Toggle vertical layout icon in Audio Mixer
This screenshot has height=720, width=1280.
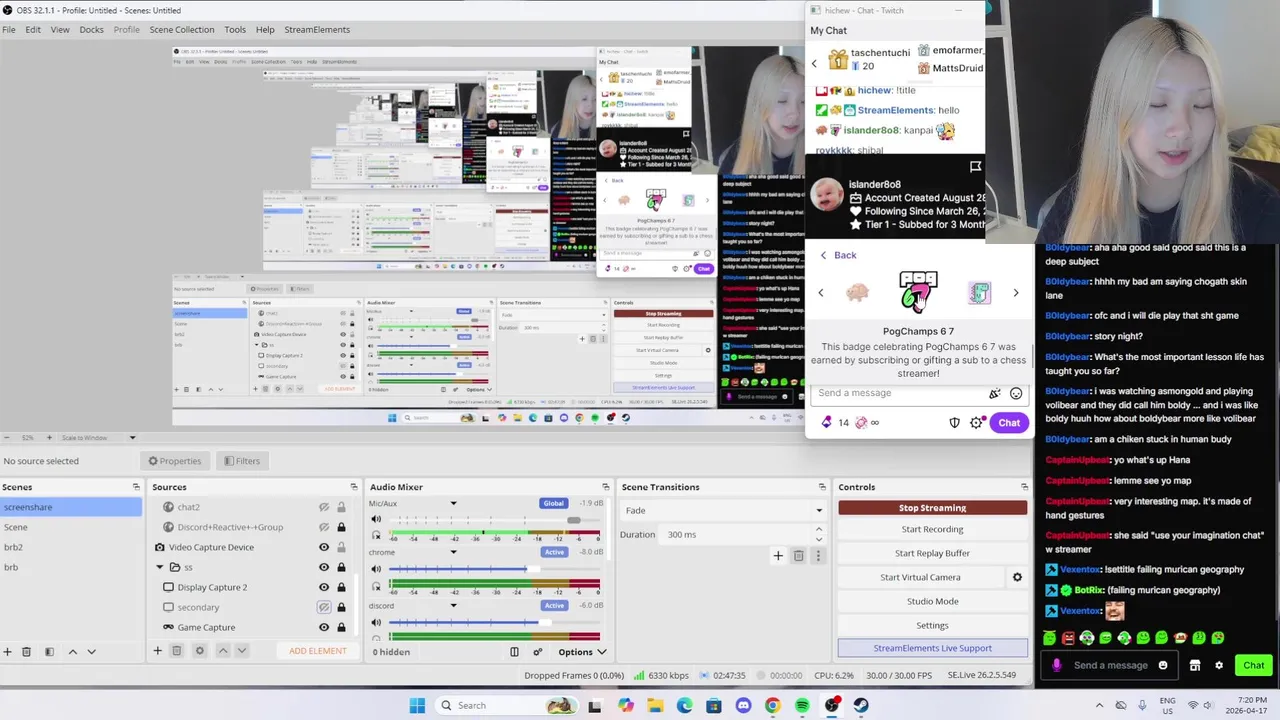[514, 652]
